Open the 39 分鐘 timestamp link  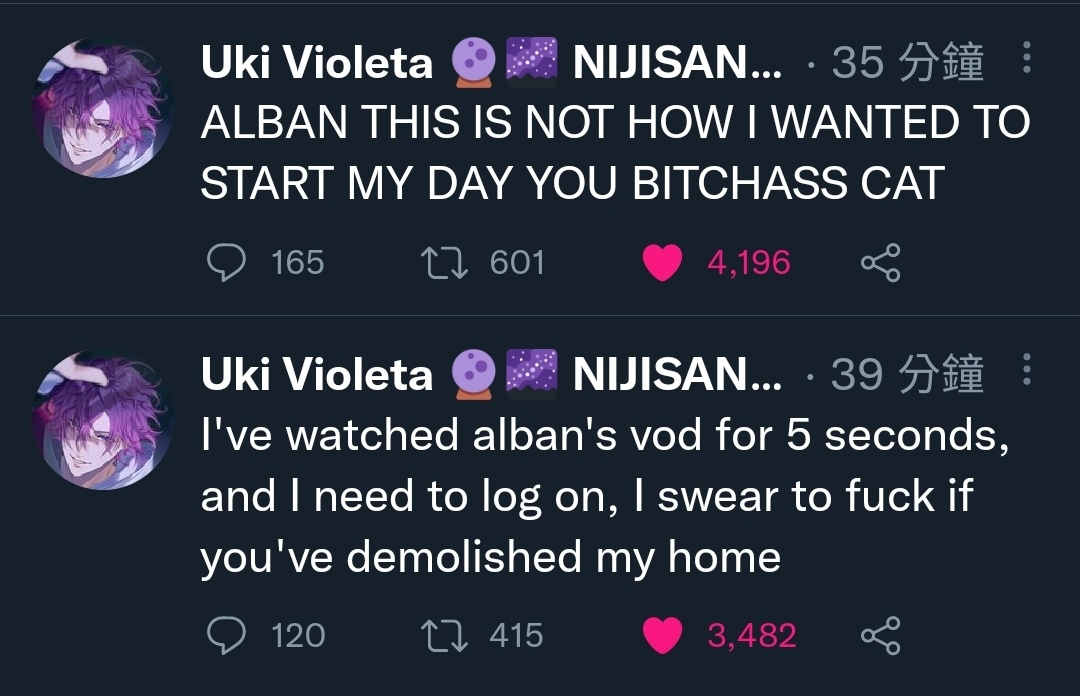point(908,374)
